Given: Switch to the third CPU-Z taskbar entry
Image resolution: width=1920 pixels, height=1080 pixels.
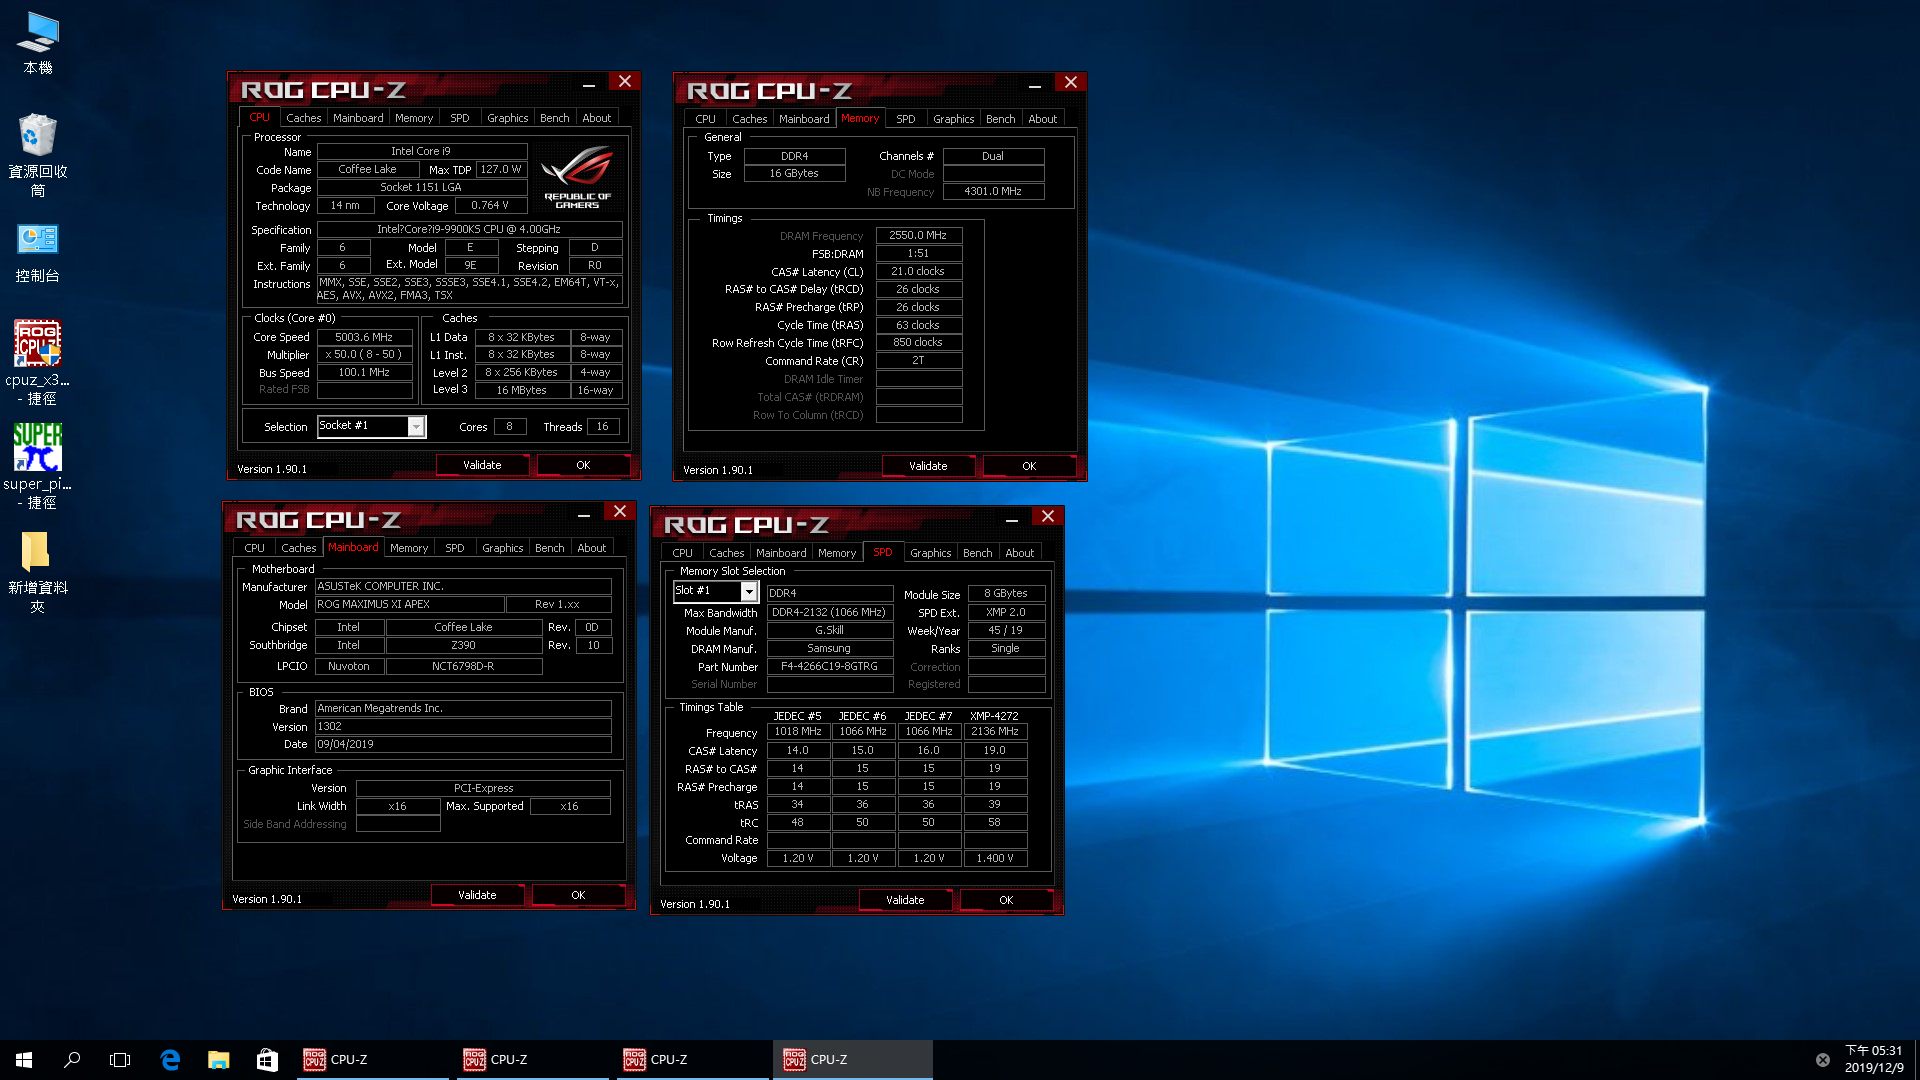Looking at the screenshot, I should [693, 1060].
